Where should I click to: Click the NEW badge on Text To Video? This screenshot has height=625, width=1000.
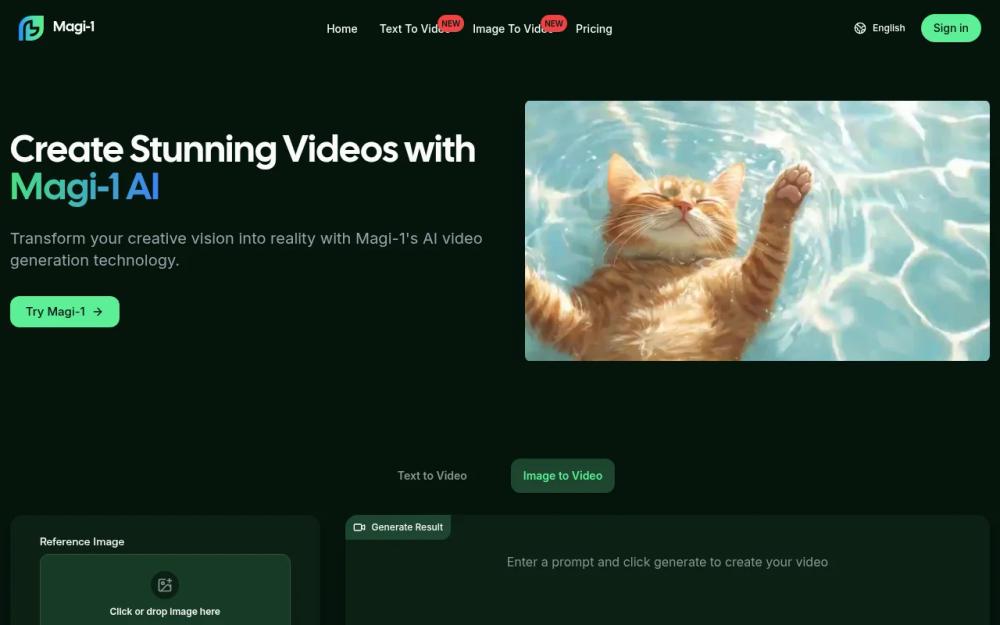pos(450,24)
